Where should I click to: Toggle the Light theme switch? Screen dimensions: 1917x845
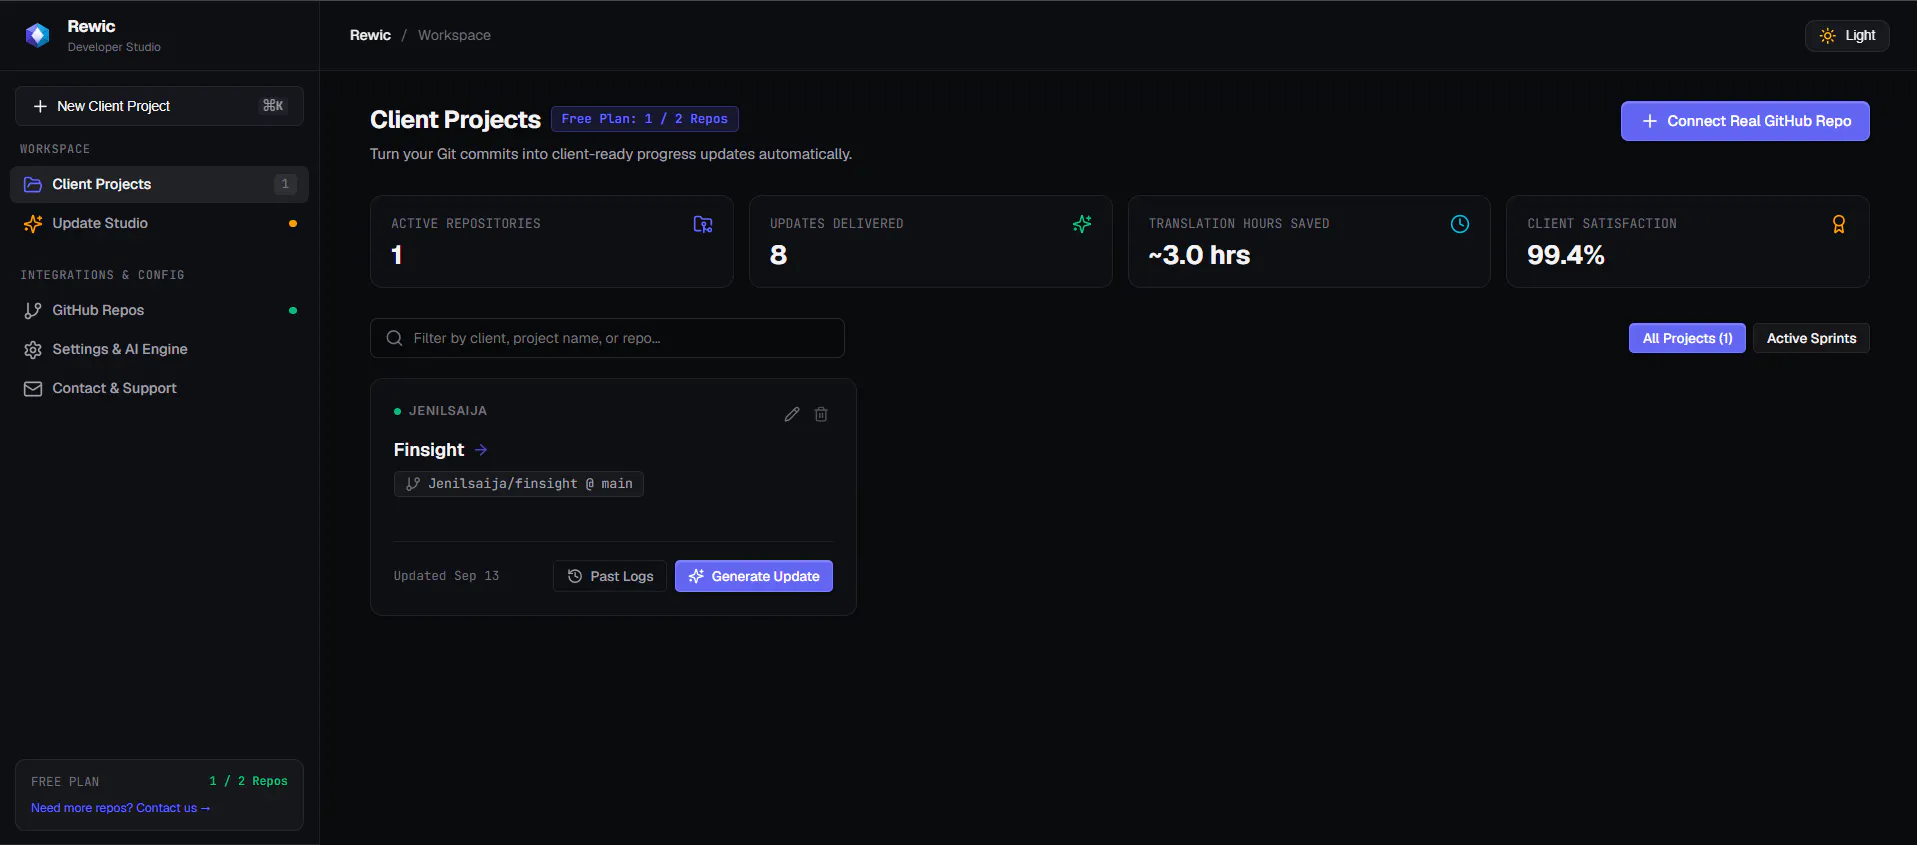point(1847,35)
